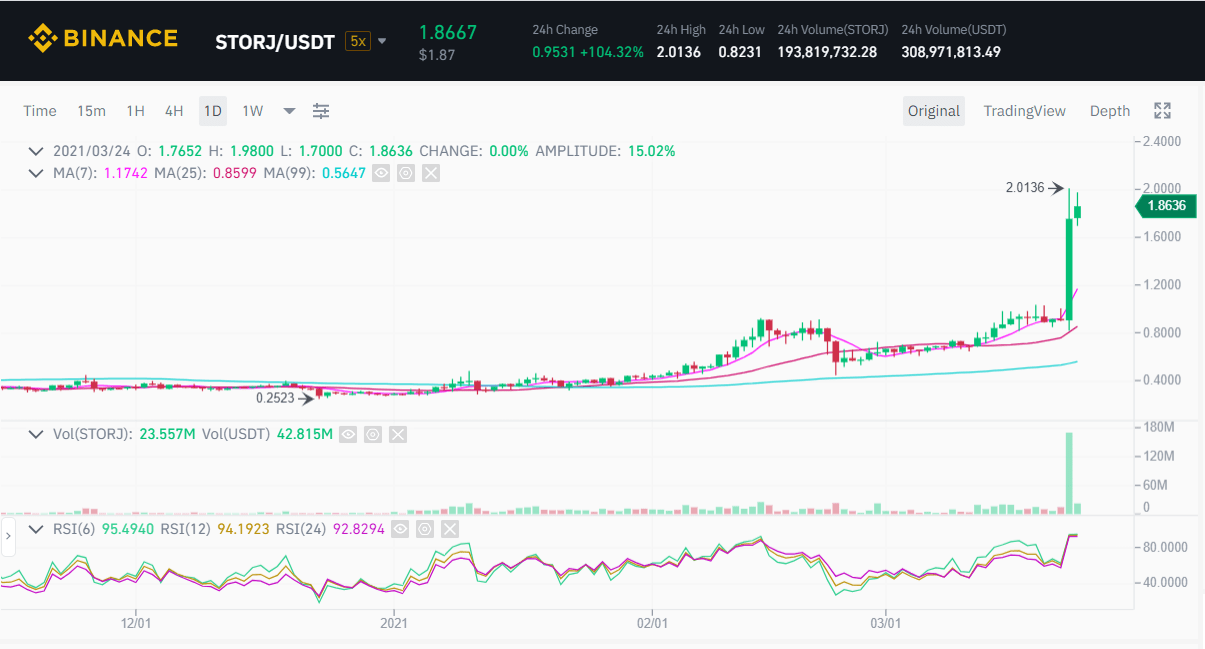Remove the MA indicator
1205x649 pixels.
point(430,173)
